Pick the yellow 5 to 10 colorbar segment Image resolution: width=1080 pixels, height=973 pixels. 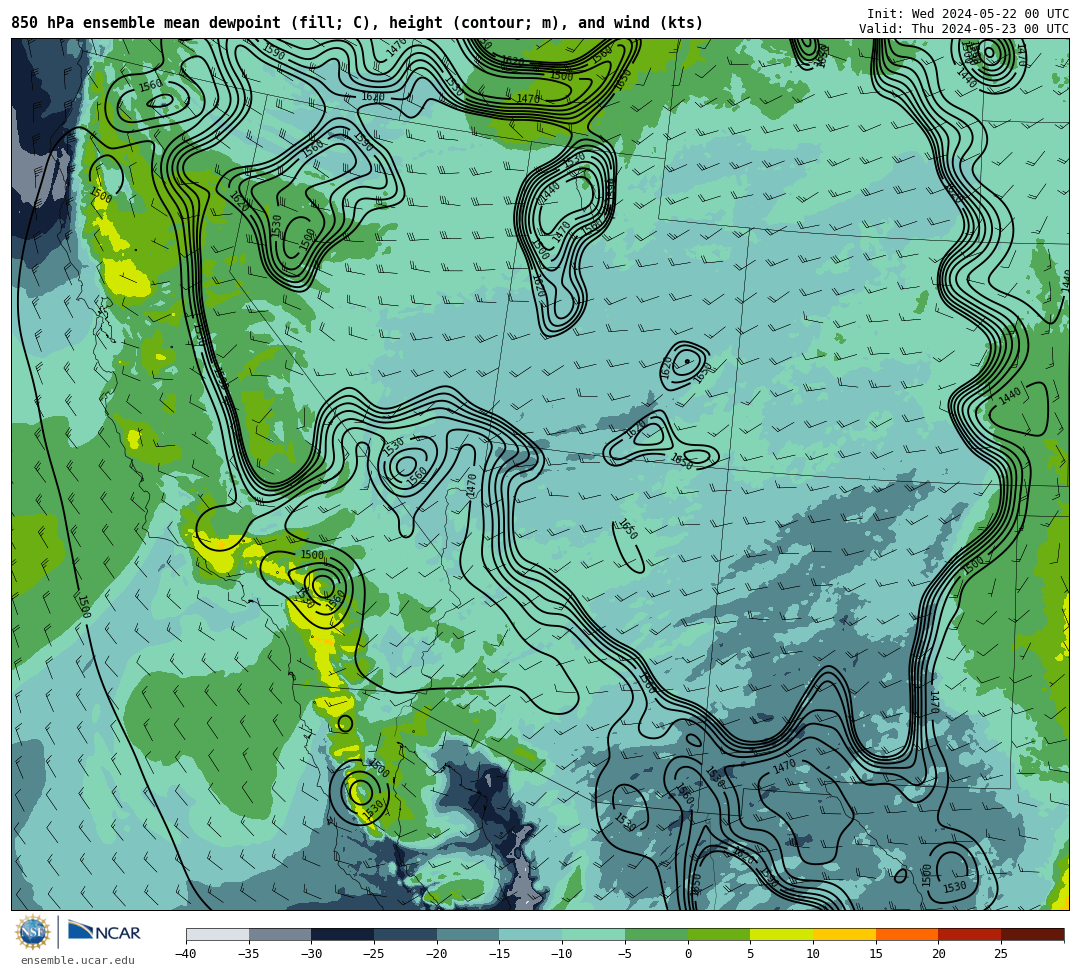[x=782, y=935]
